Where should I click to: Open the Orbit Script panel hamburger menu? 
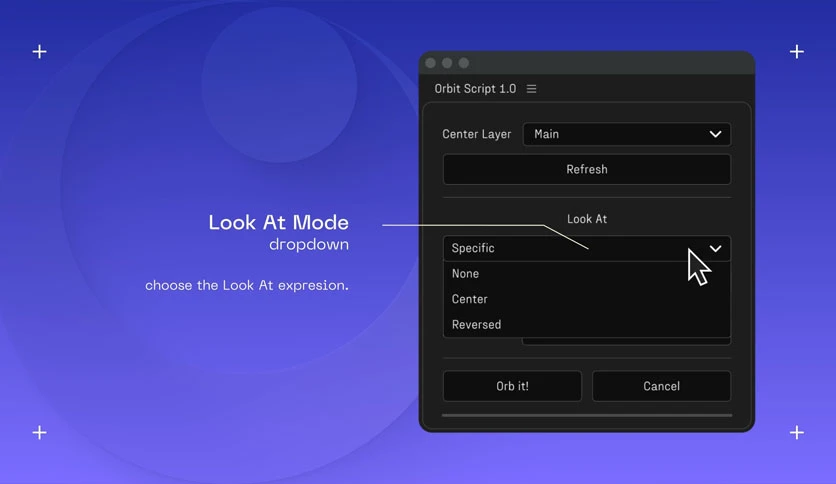coord(532,88)
